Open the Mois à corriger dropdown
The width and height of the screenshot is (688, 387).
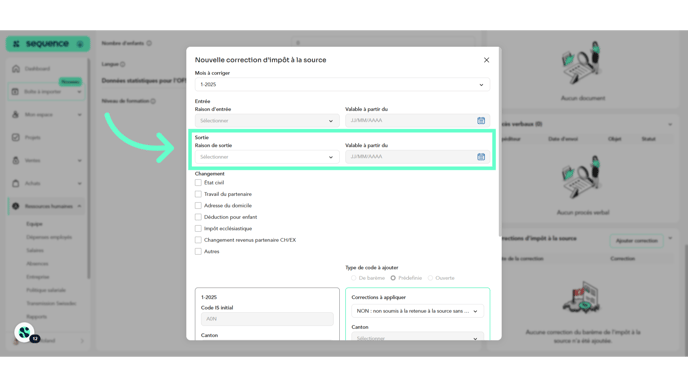point(342,85)
